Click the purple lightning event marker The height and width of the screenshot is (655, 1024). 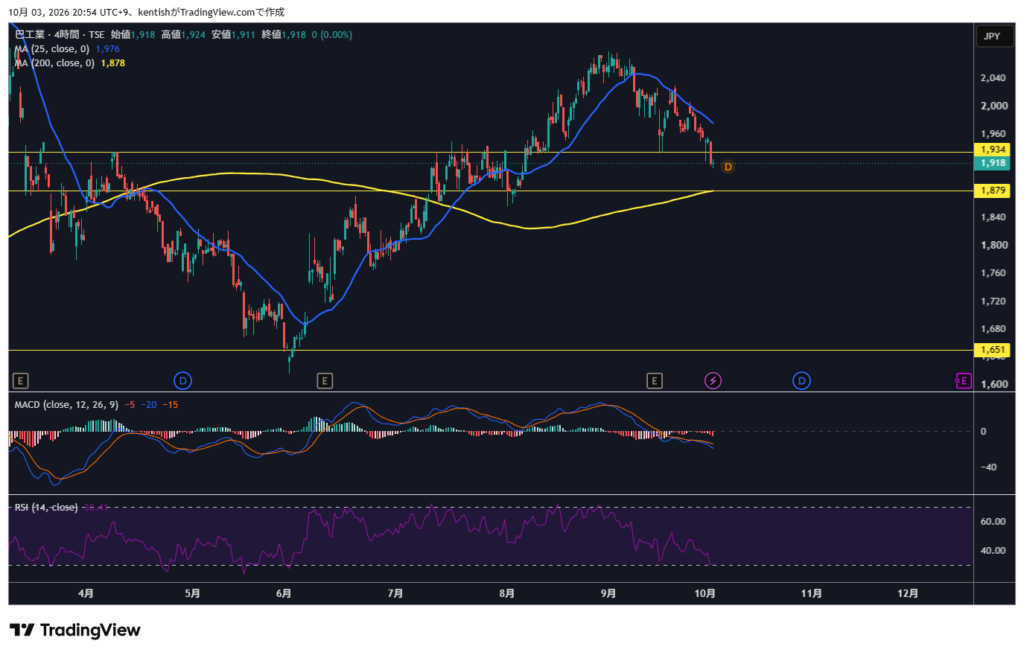pyautogui.click(x=712, y=381)
